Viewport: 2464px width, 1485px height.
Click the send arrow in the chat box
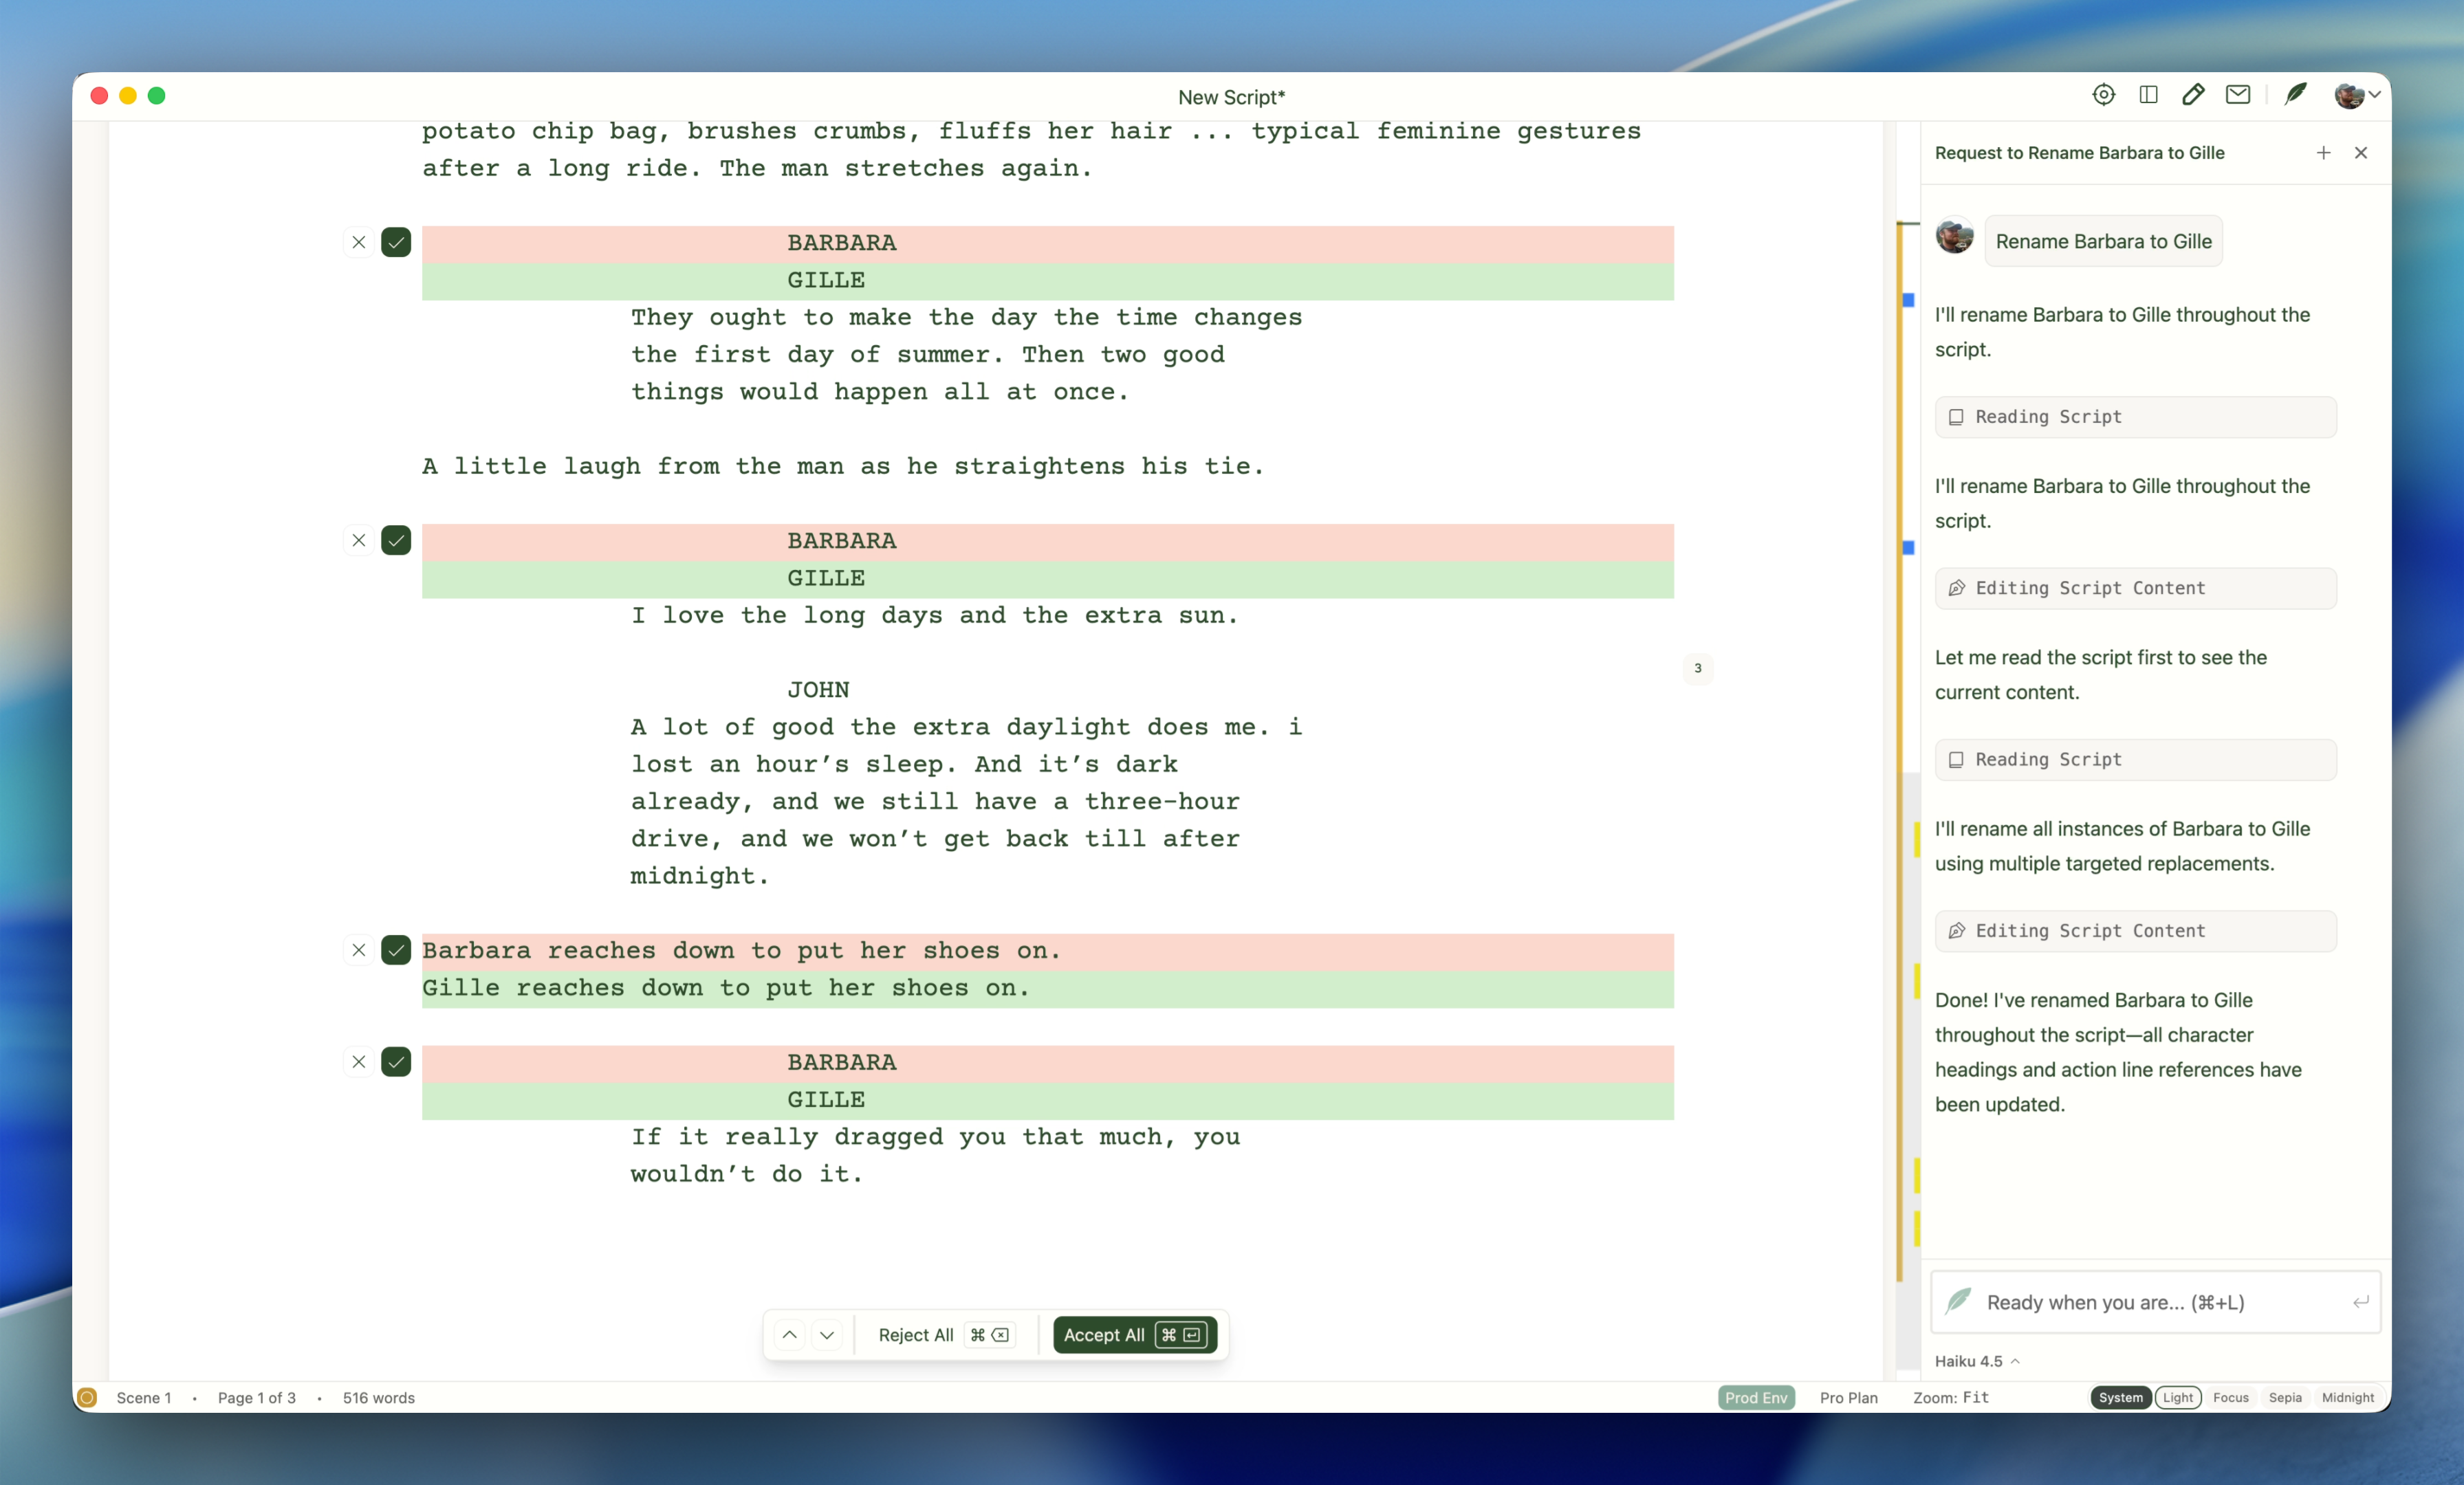coord(2361,1302)
